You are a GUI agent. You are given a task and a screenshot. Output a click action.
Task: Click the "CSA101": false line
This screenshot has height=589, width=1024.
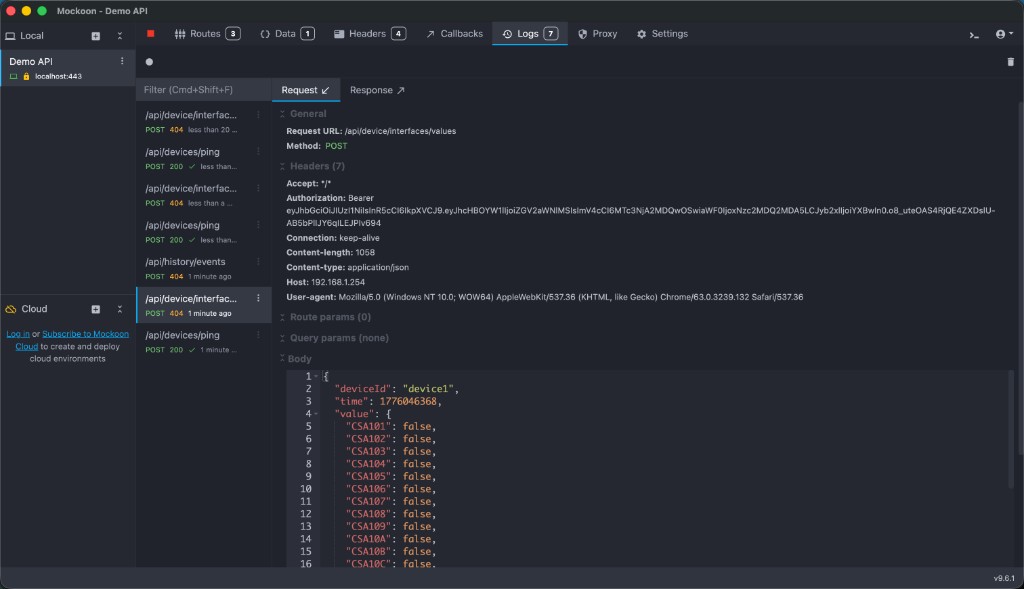coord(391,426)
